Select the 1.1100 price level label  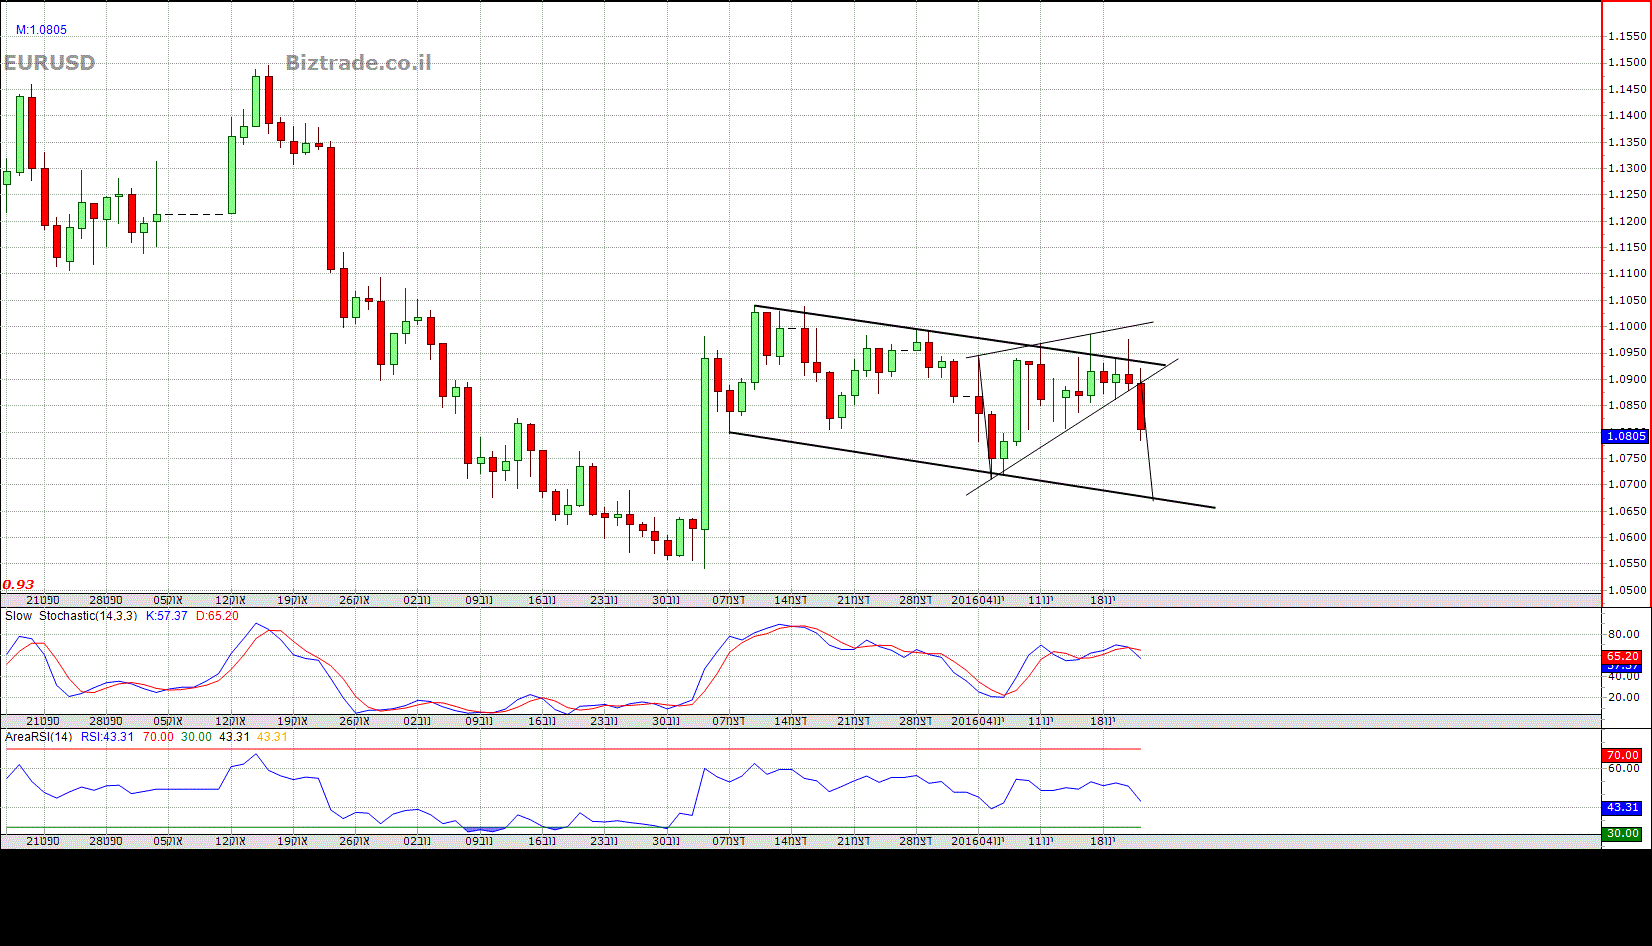pyautogui.click(x=1627, y=273)
